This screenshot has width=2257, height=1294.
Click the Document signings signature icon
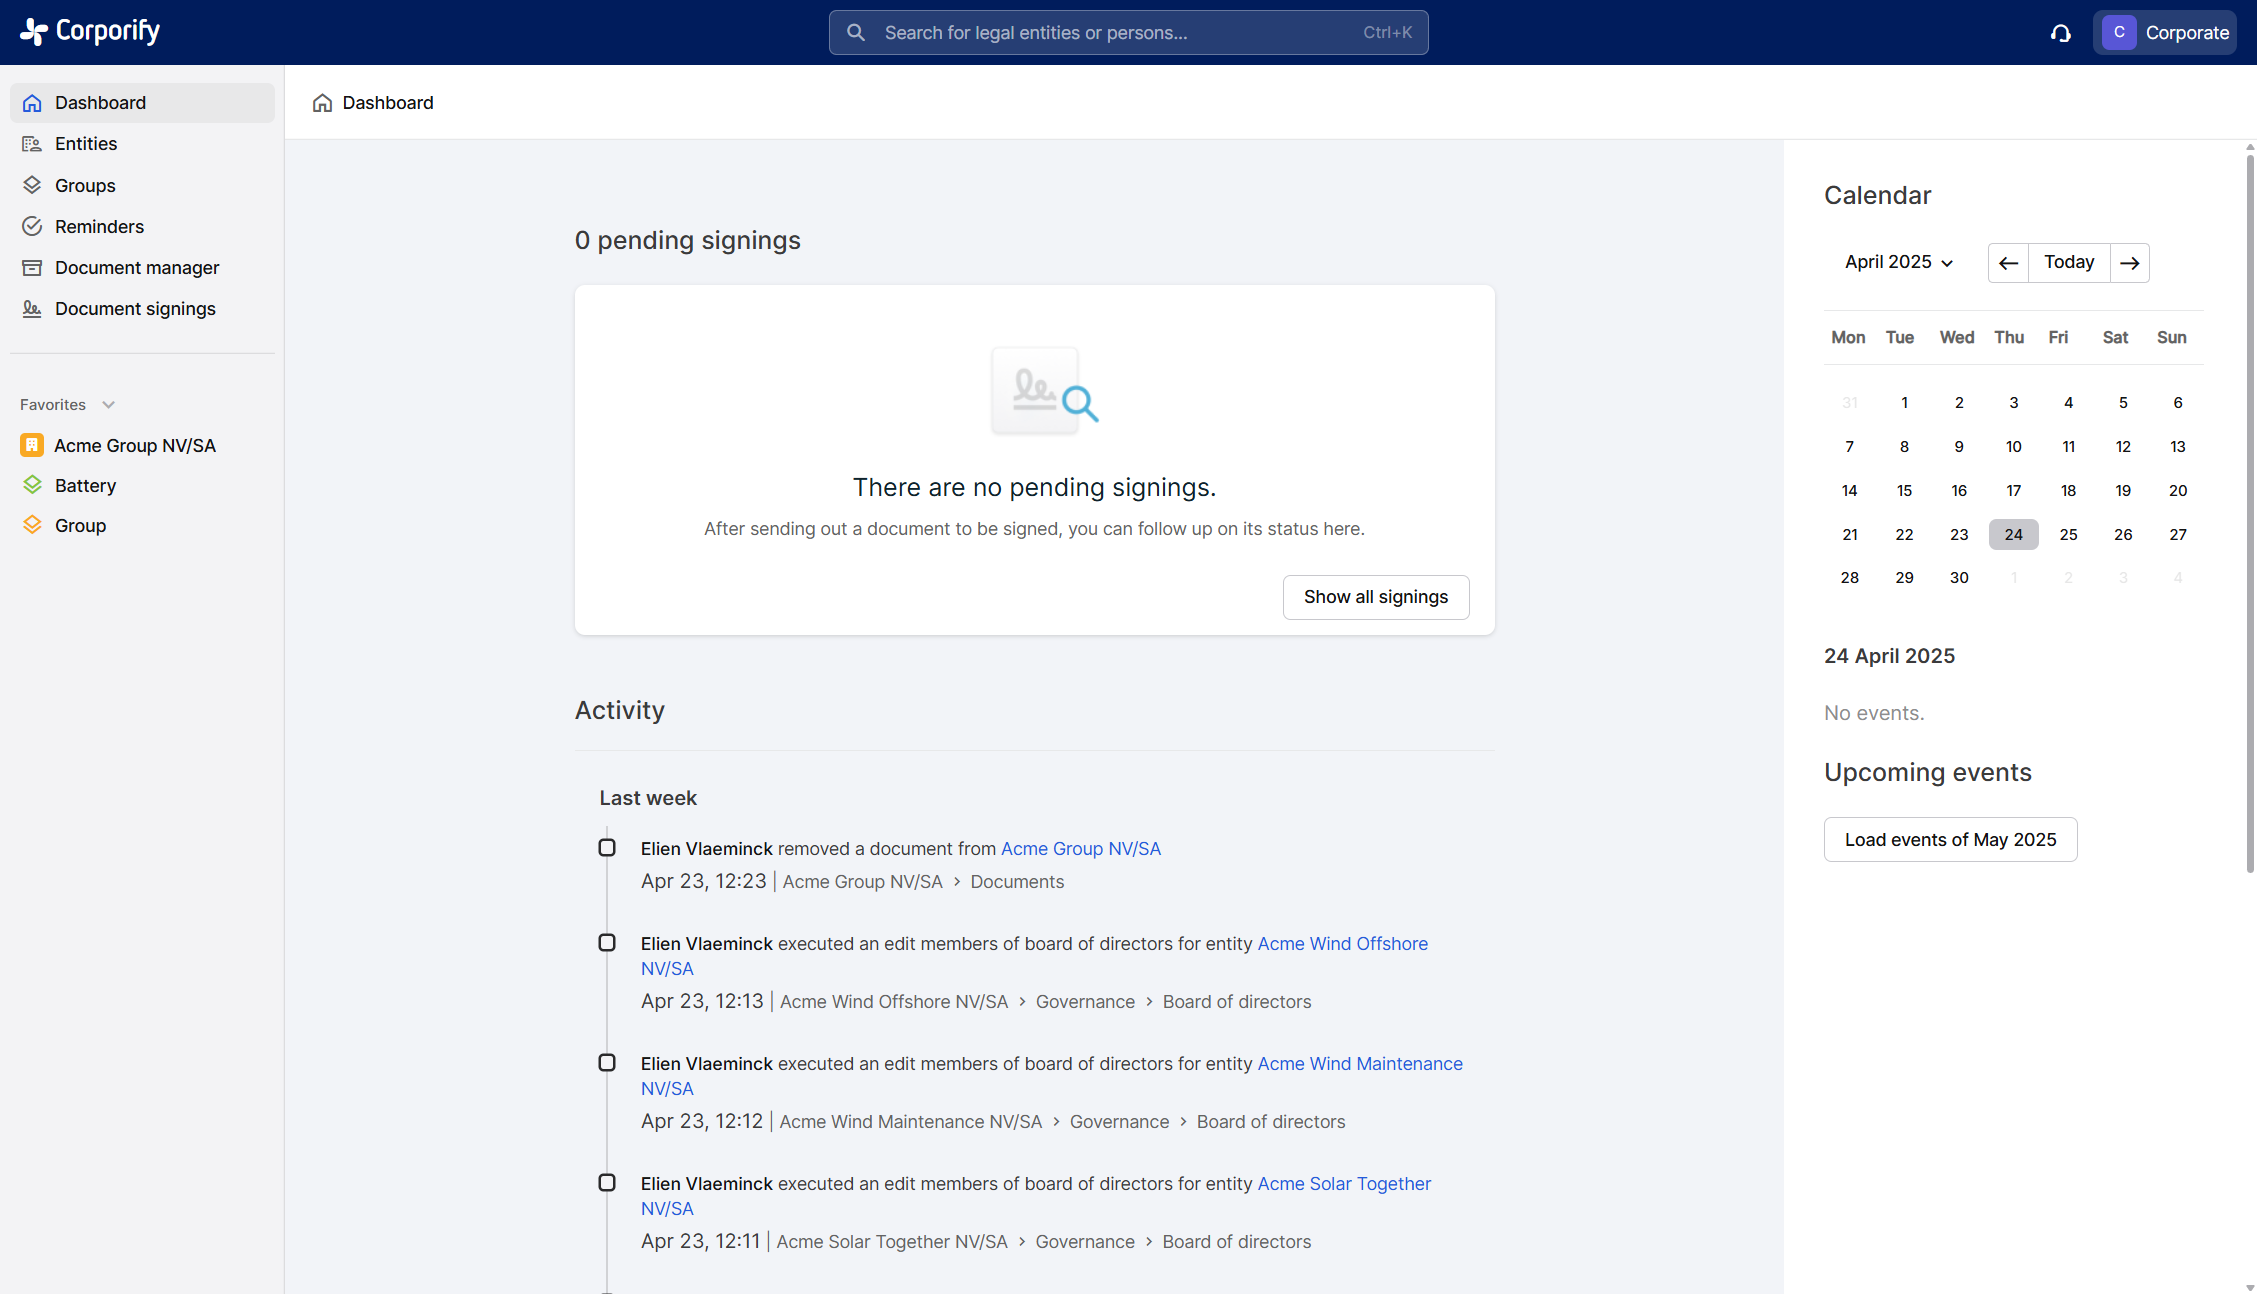click(32, 309)
